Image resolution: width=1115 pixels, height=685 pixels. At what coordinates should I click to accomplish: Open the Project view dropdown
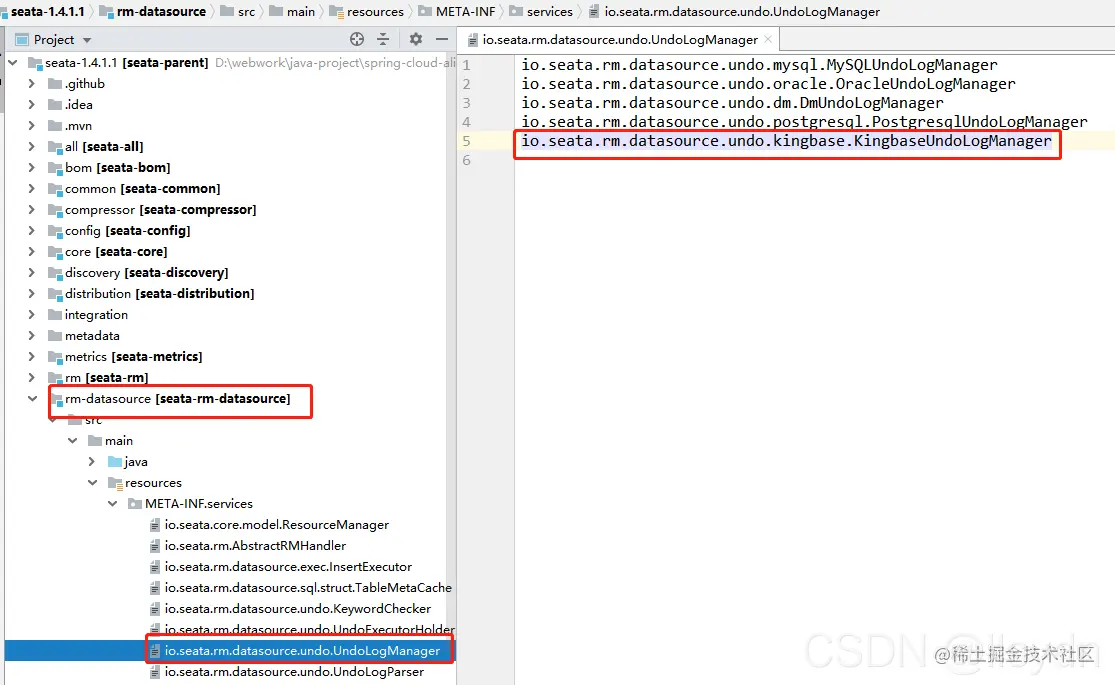(x=87, y=40)
